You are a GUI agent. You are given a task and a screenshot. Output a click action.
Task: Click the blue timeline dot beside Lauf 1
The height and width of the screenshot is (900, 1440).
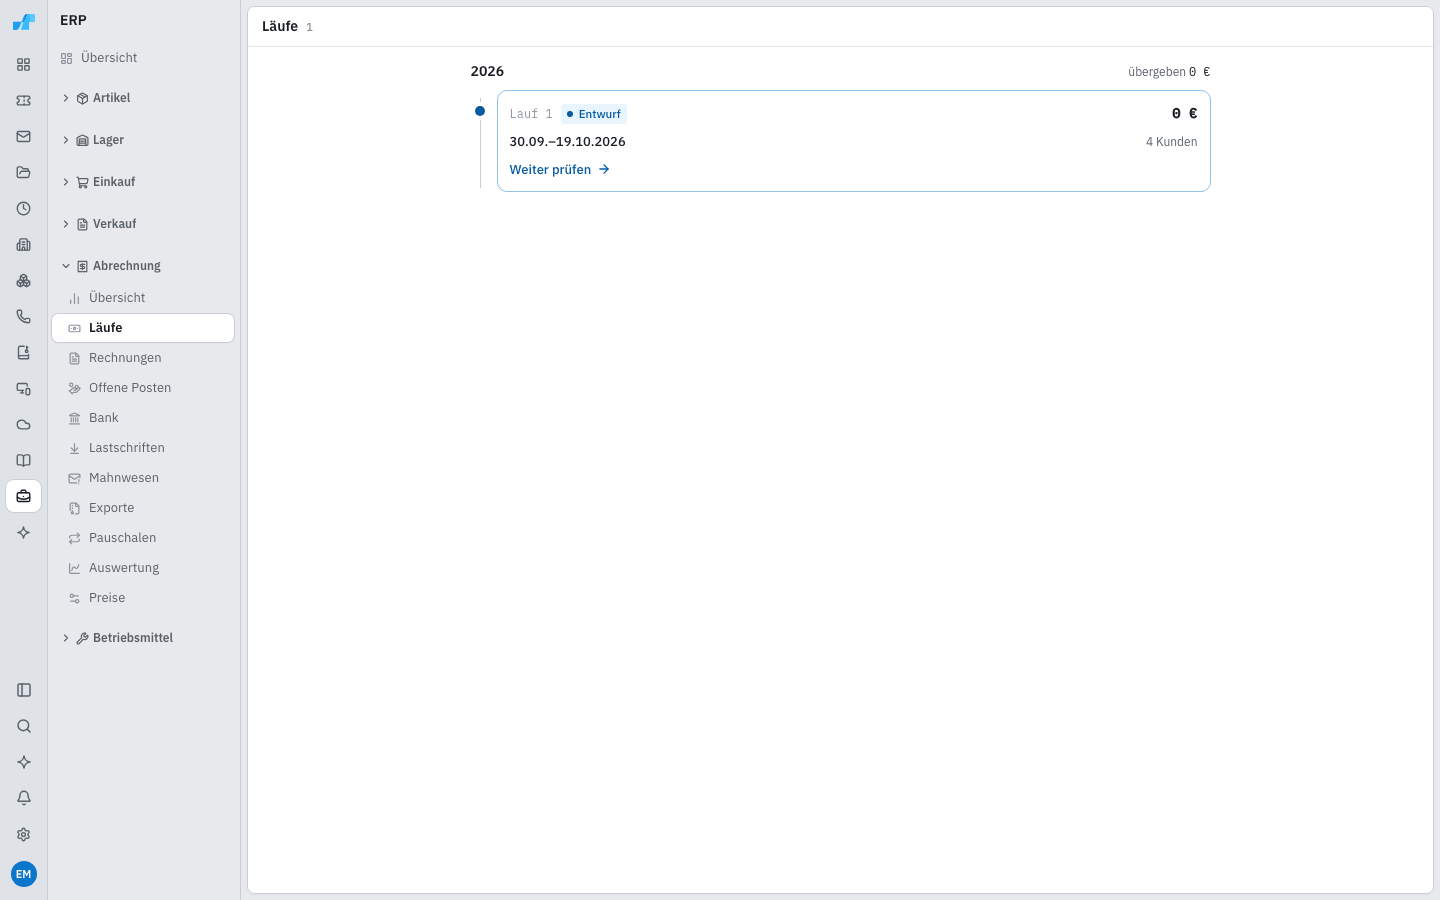[x=480, y=111]
